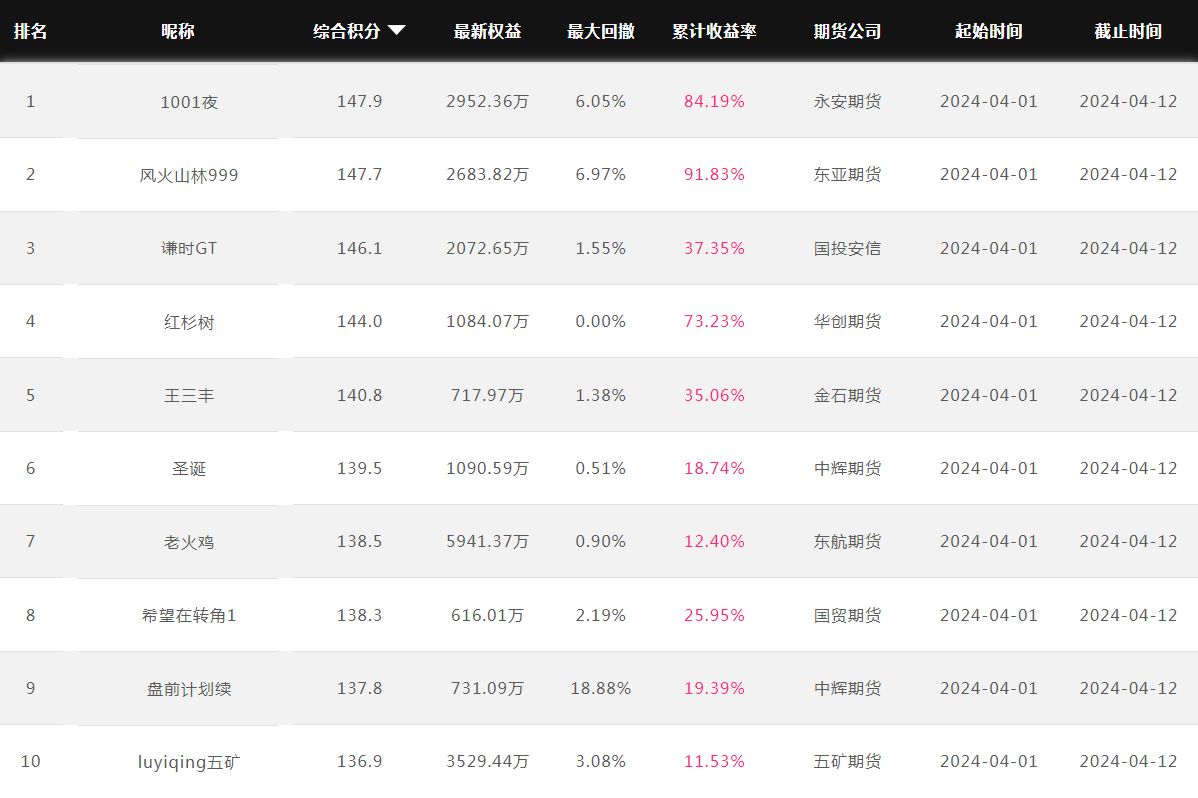Sort by the 综合积分 down-arrow icon
This screenshot has height=798, width=1198.
point(396,31)
